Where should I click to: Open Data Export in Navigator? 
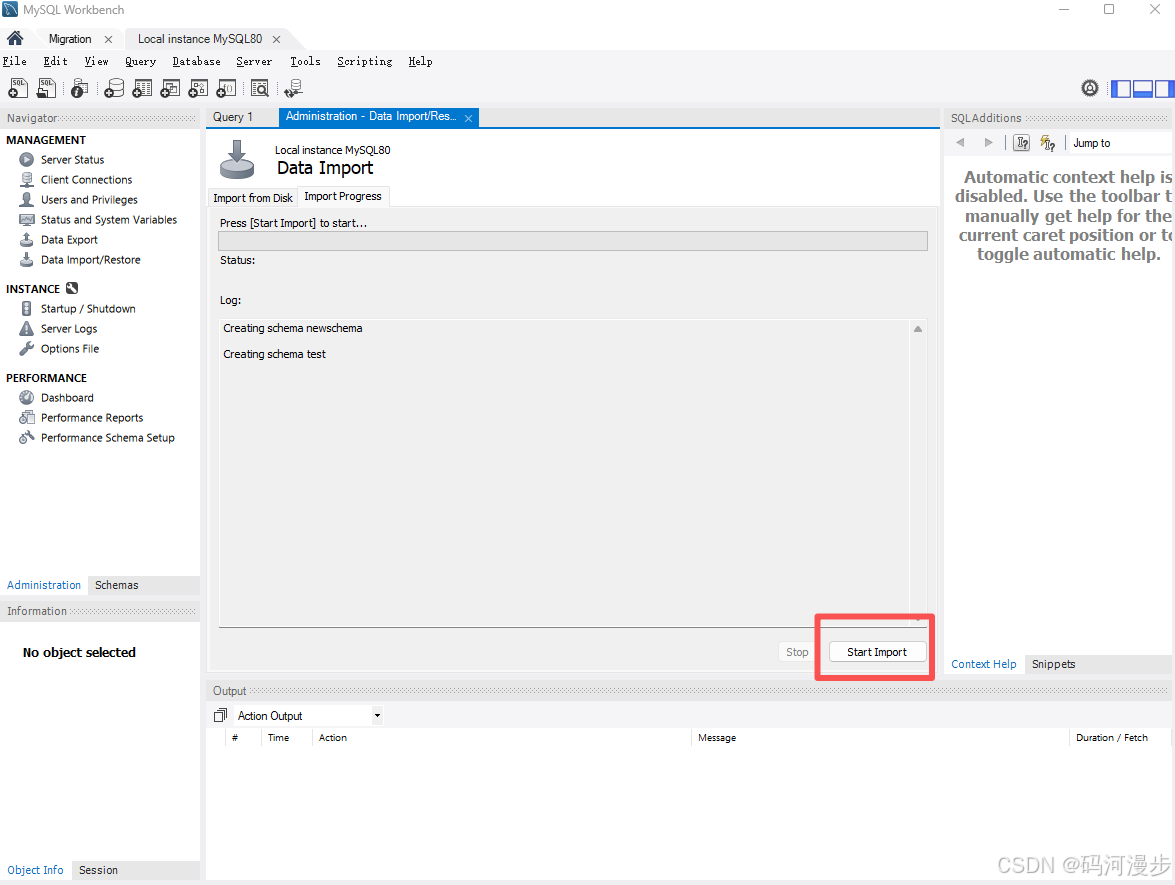click(x=69, y=240)
